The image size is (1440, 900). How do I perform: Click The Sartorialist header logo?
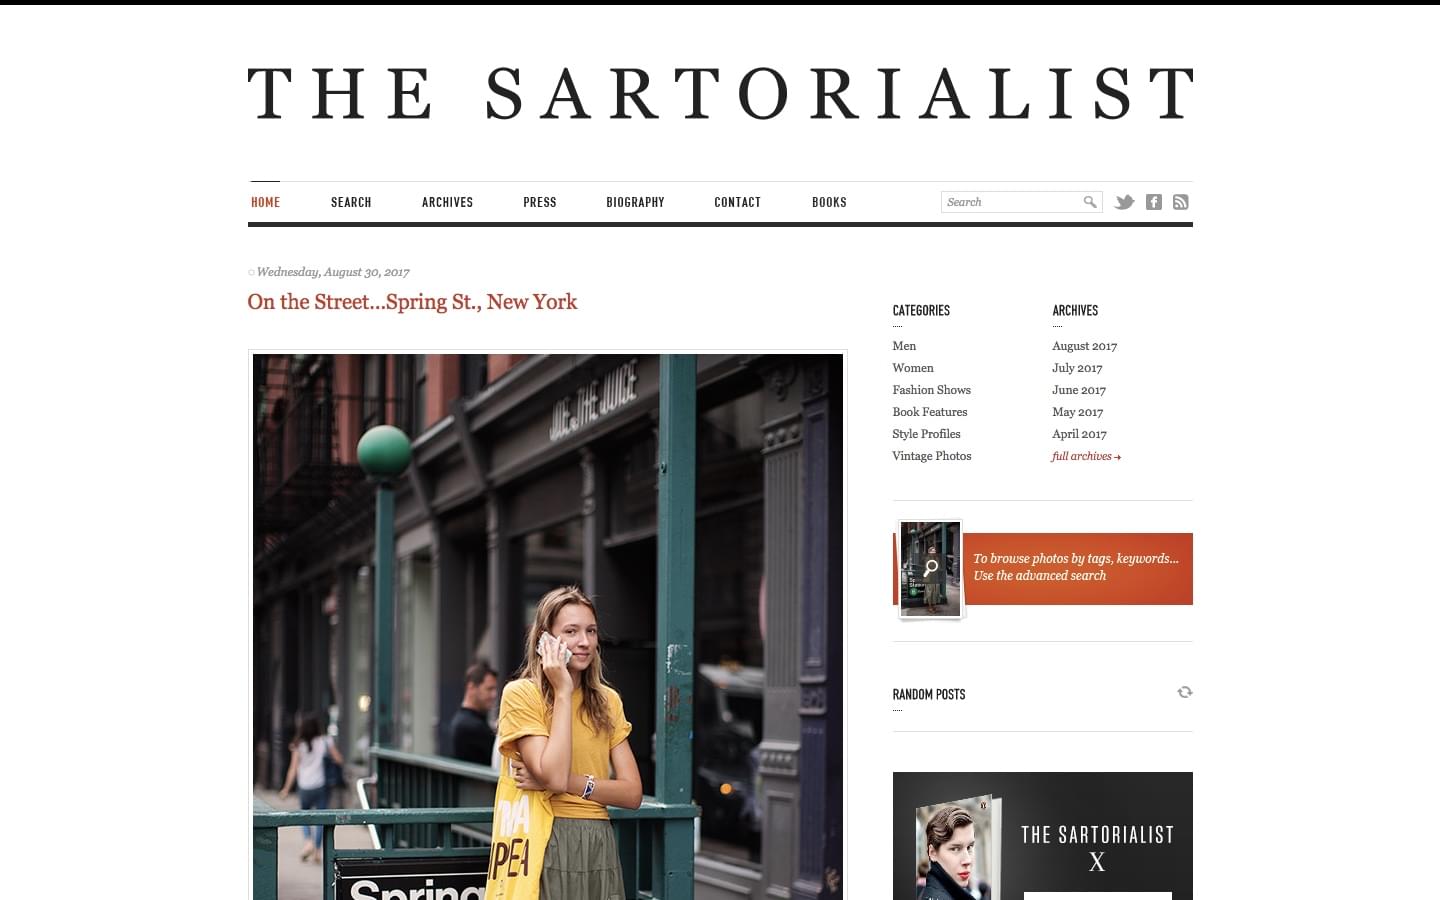tap(720, 93)
